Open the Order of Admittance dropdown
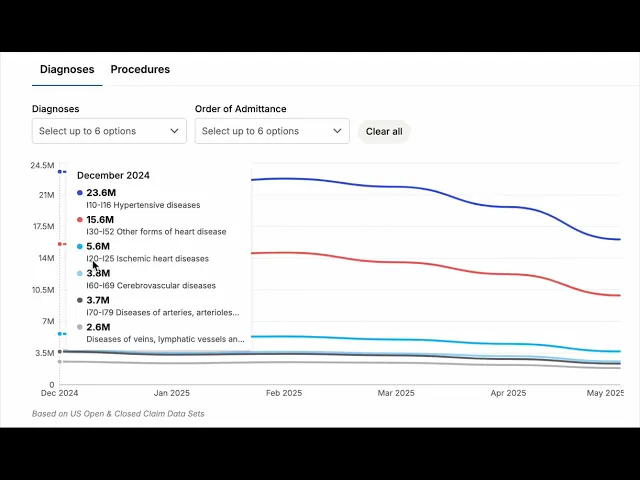This screenshot has height=480, width=640. [x=272, y=131]
